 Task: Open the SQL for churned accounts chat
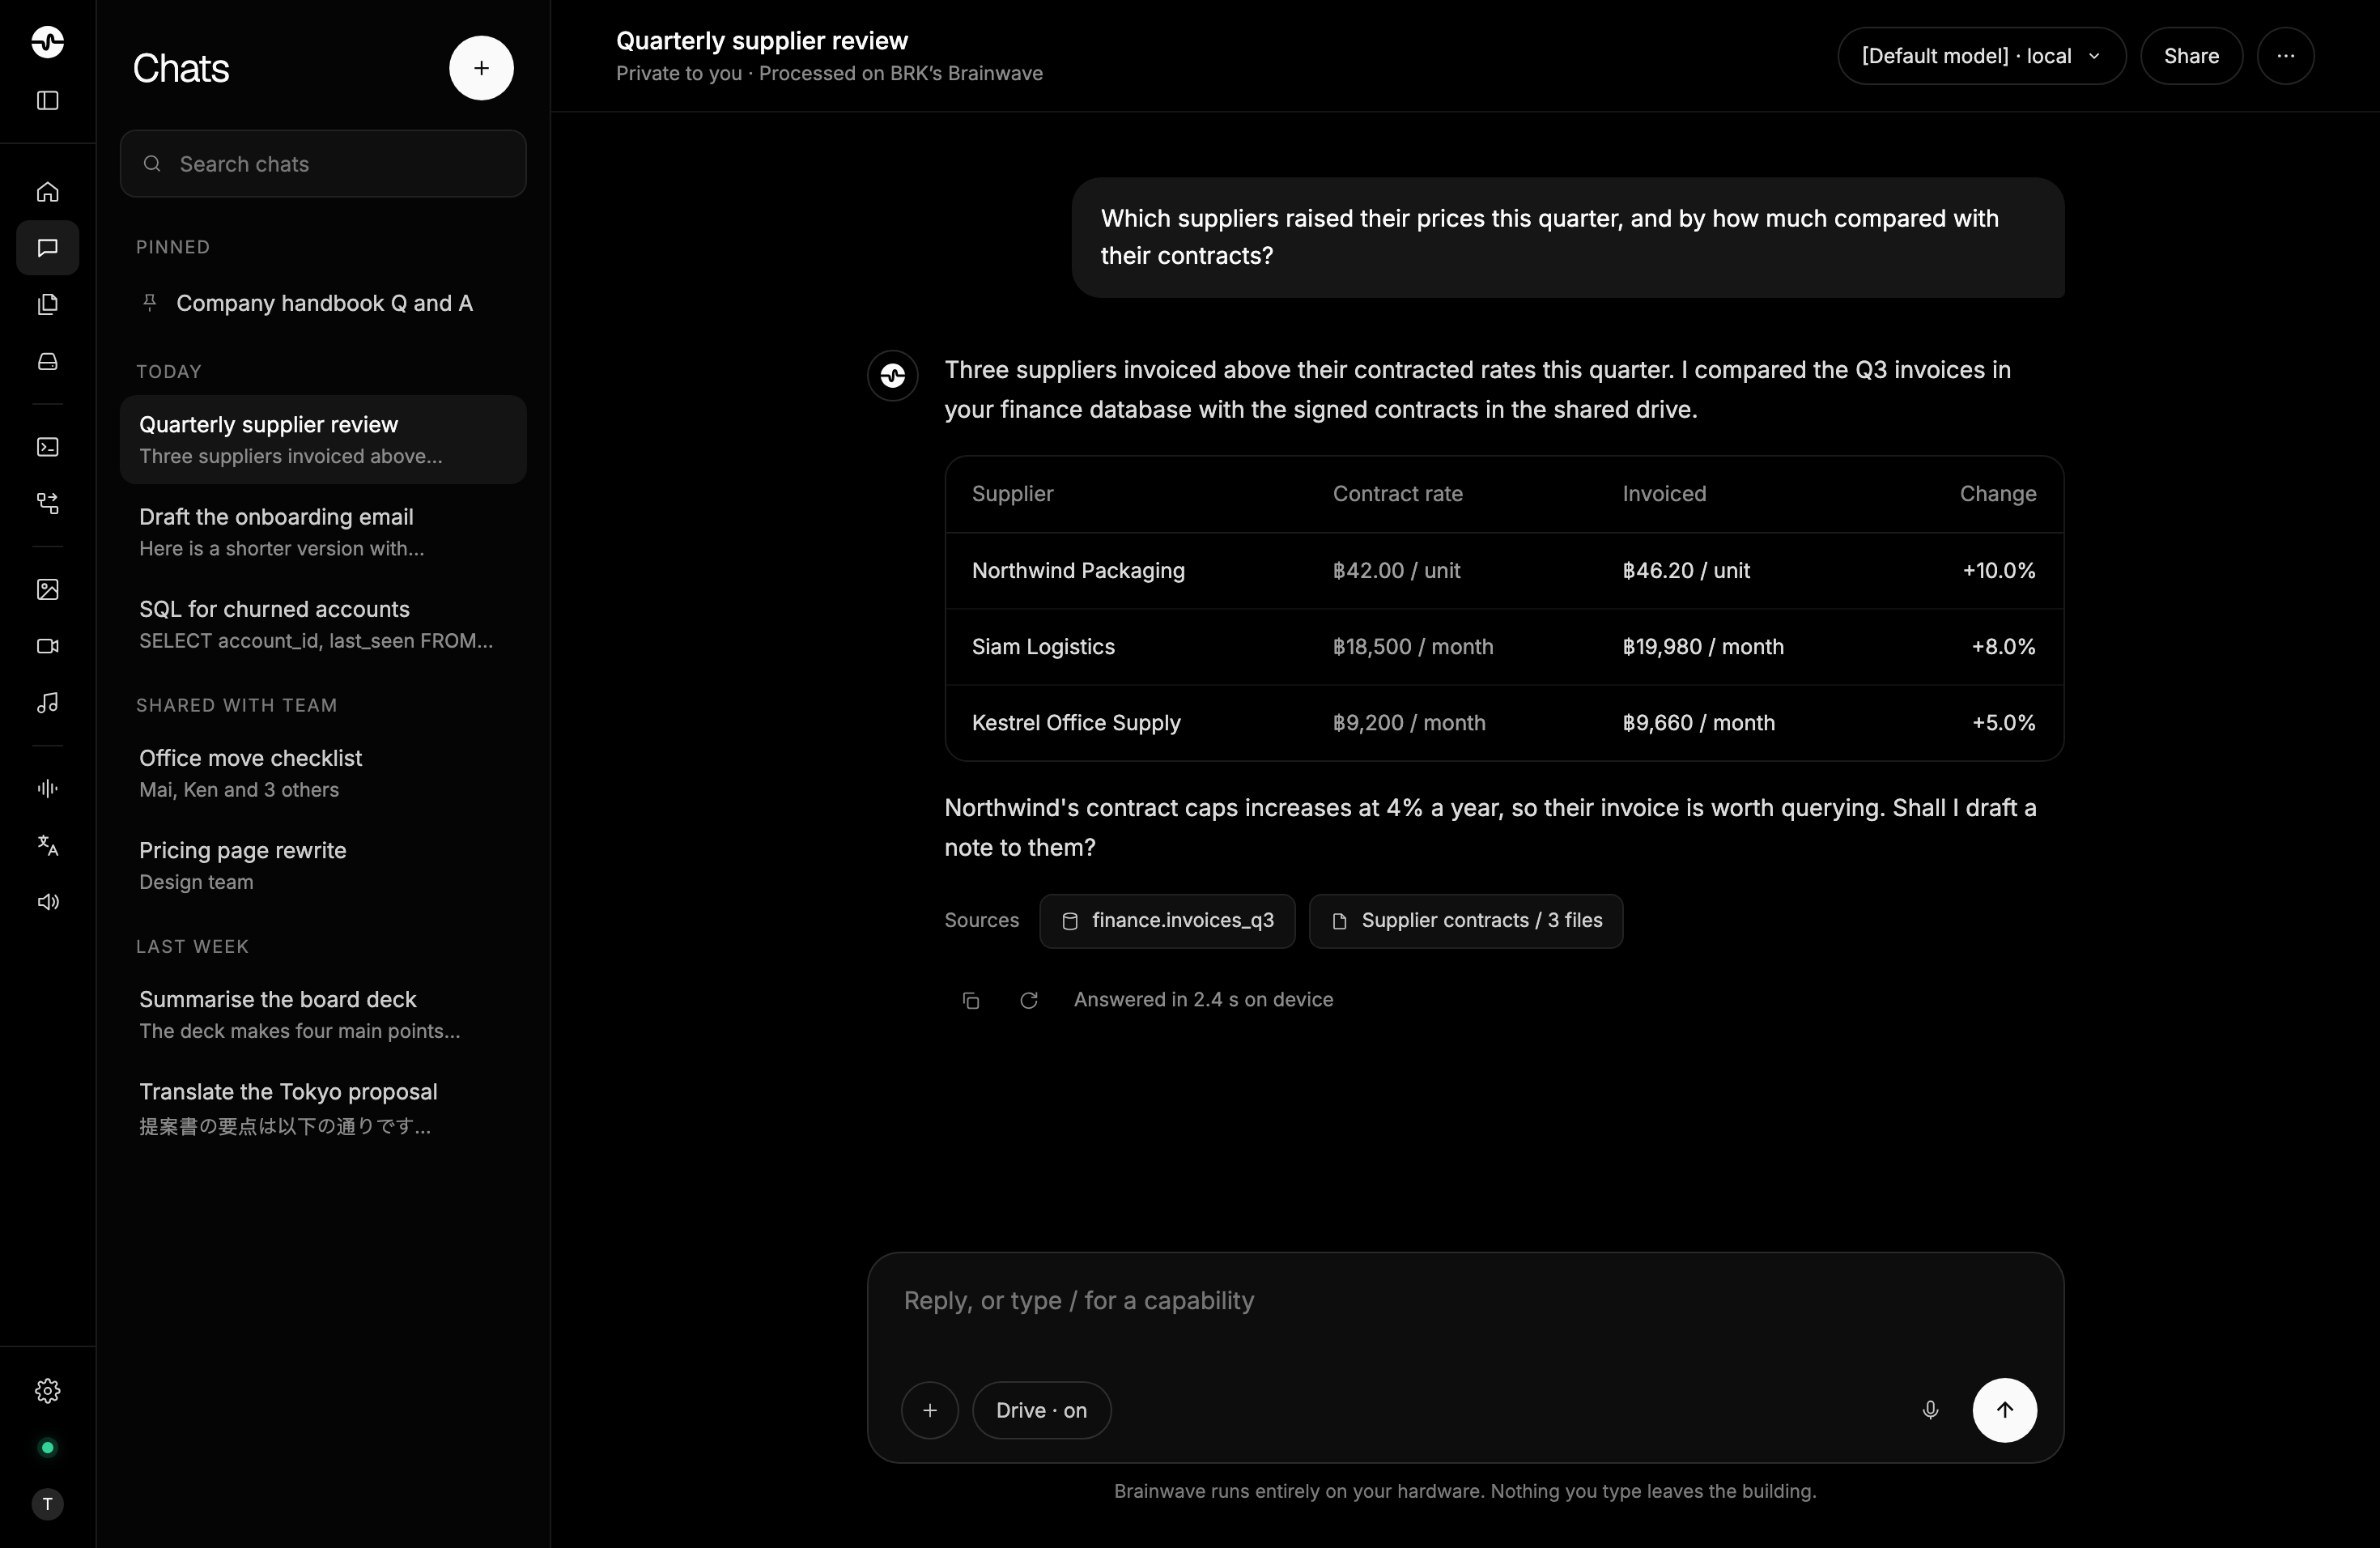point(323,624)
